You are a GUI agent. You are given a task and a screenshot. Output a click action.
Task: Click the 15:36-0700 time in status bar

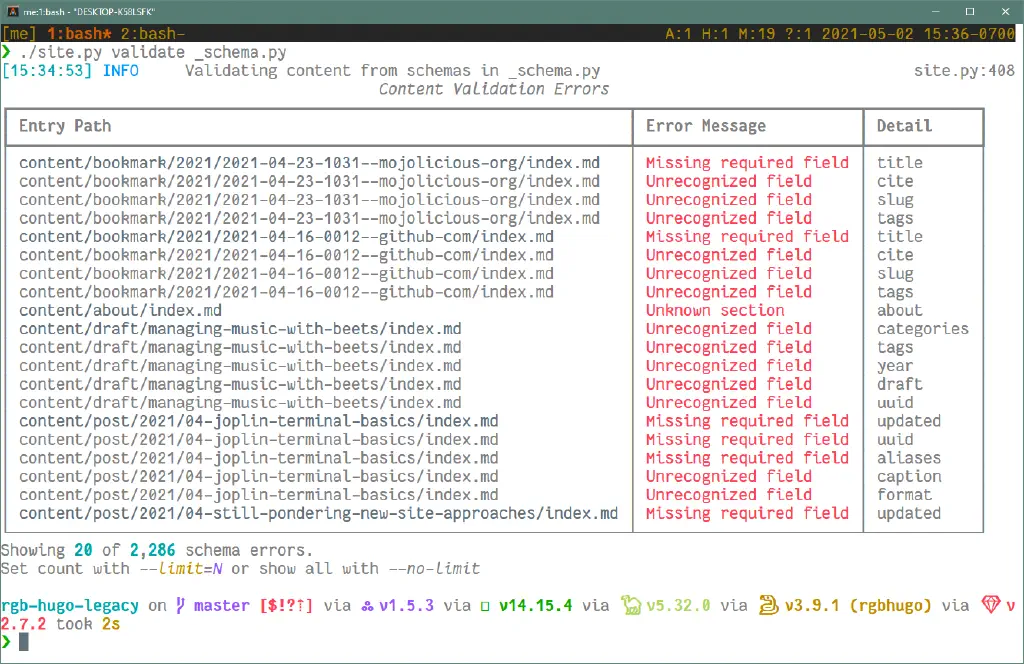point(969,33)
